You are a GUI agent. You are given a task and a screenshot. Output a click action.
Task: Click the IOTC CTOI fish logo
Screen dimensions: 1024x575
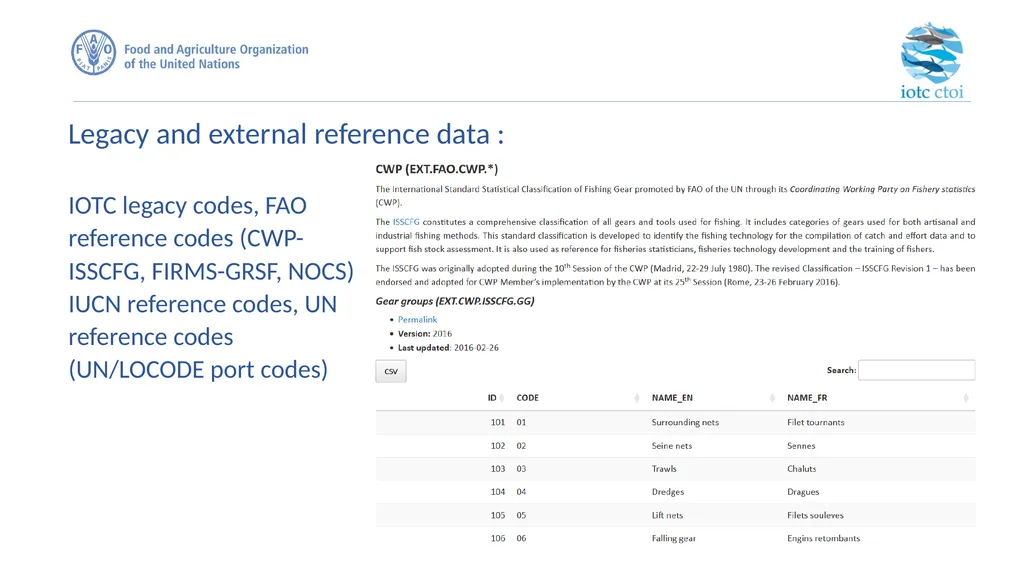[x=932, y=60]
